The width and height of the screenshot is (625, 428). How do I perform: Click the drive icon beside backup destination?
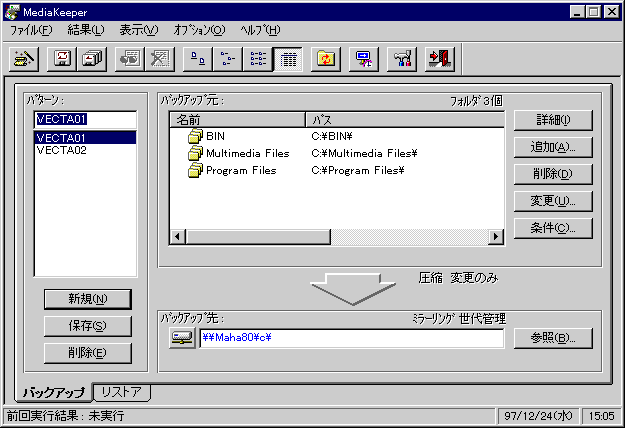click(x=182, y=338)
